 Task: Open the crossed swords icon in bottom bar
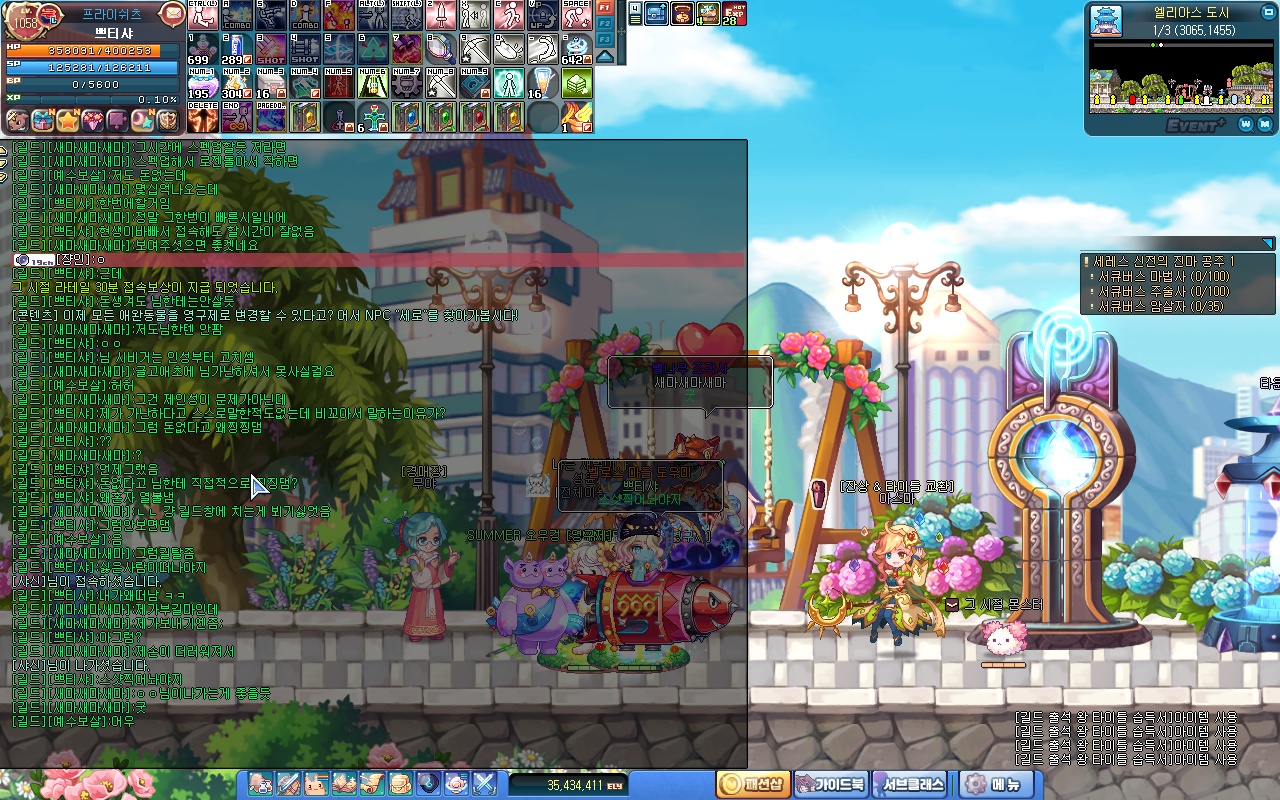click(x=485, y=784)
